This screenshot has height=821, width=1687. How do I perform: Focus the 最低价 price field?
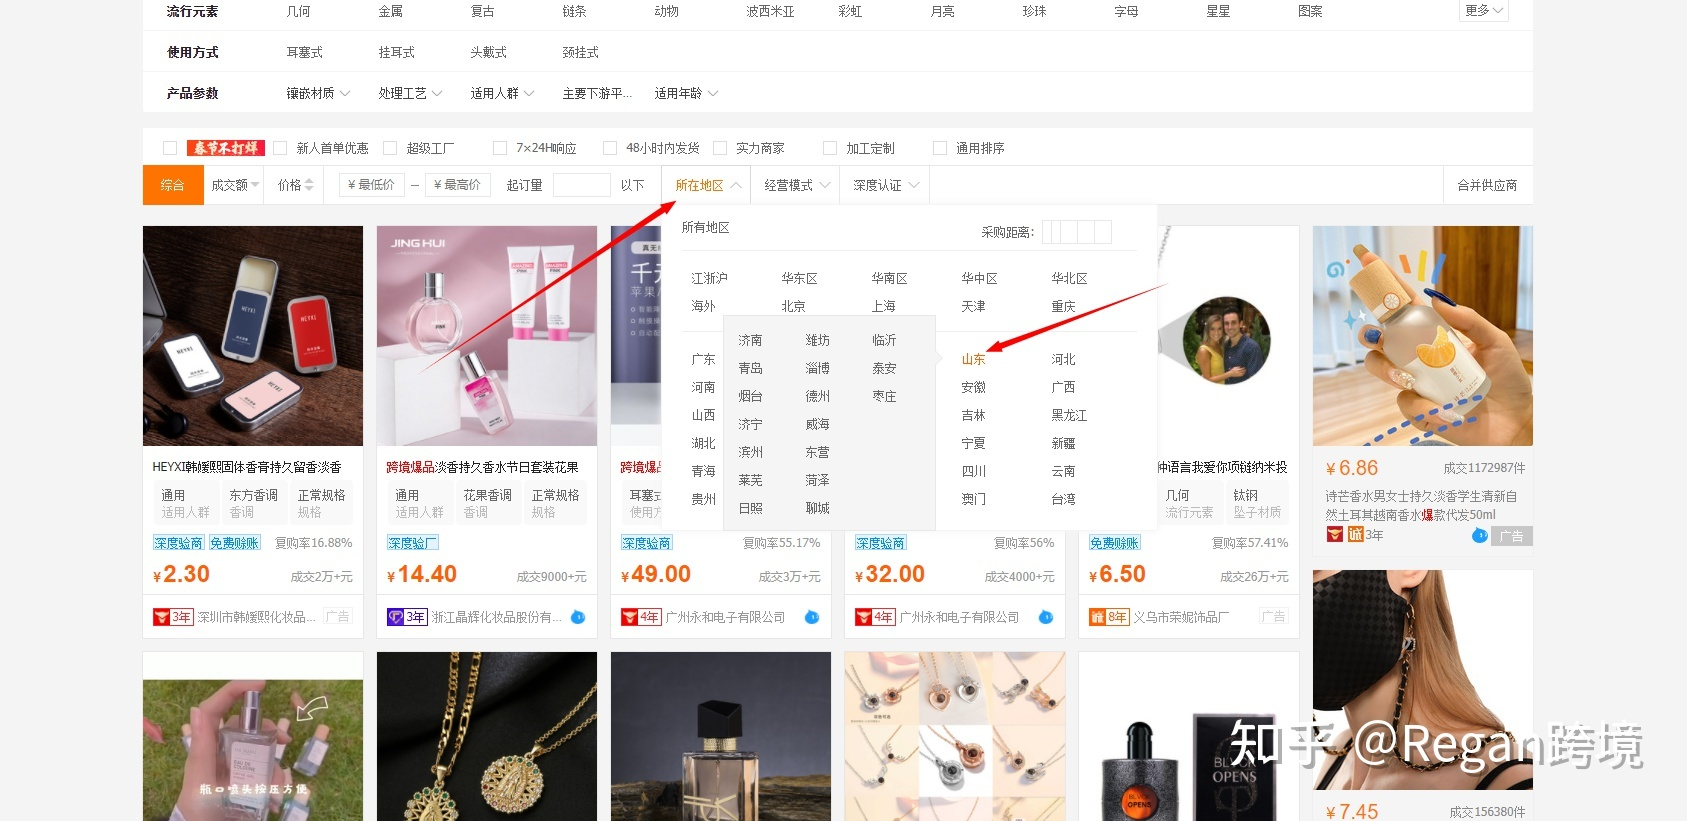pos(371,185)
